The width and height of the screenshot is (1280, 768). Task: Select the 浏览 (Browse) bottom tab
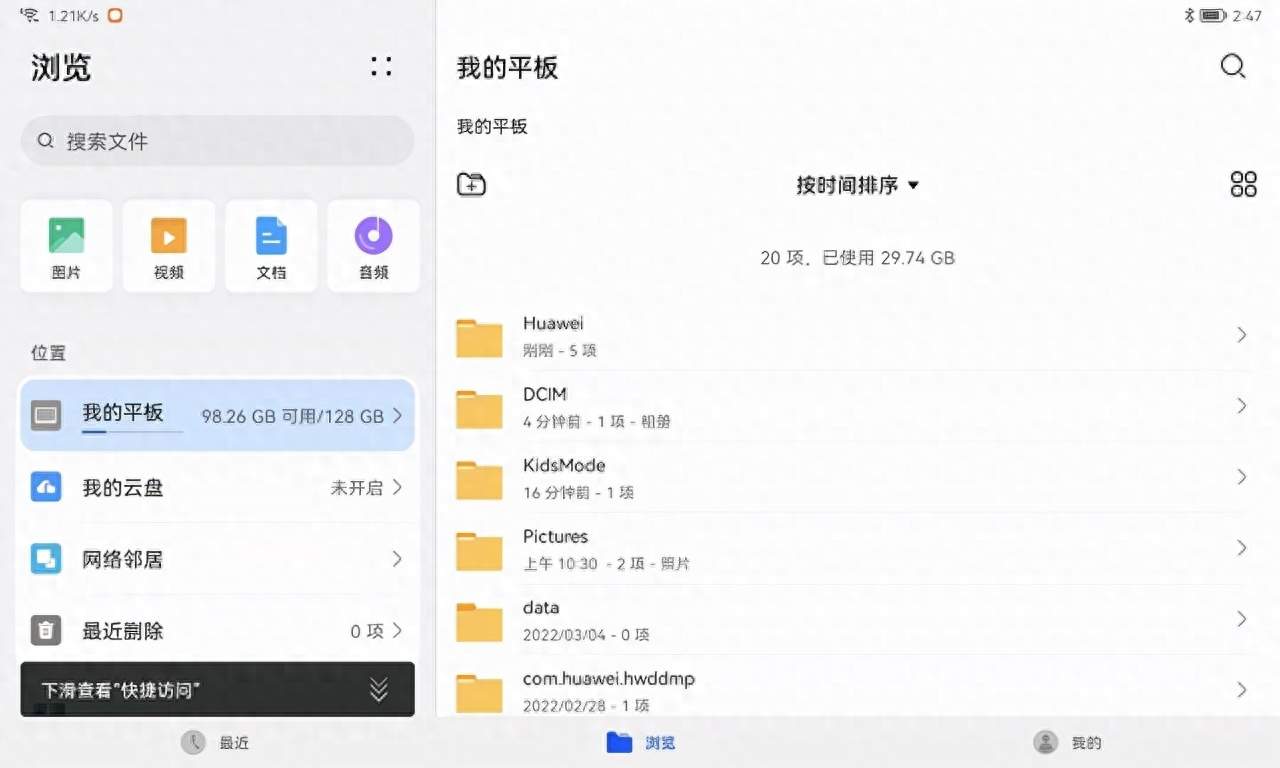click(641, 742)
